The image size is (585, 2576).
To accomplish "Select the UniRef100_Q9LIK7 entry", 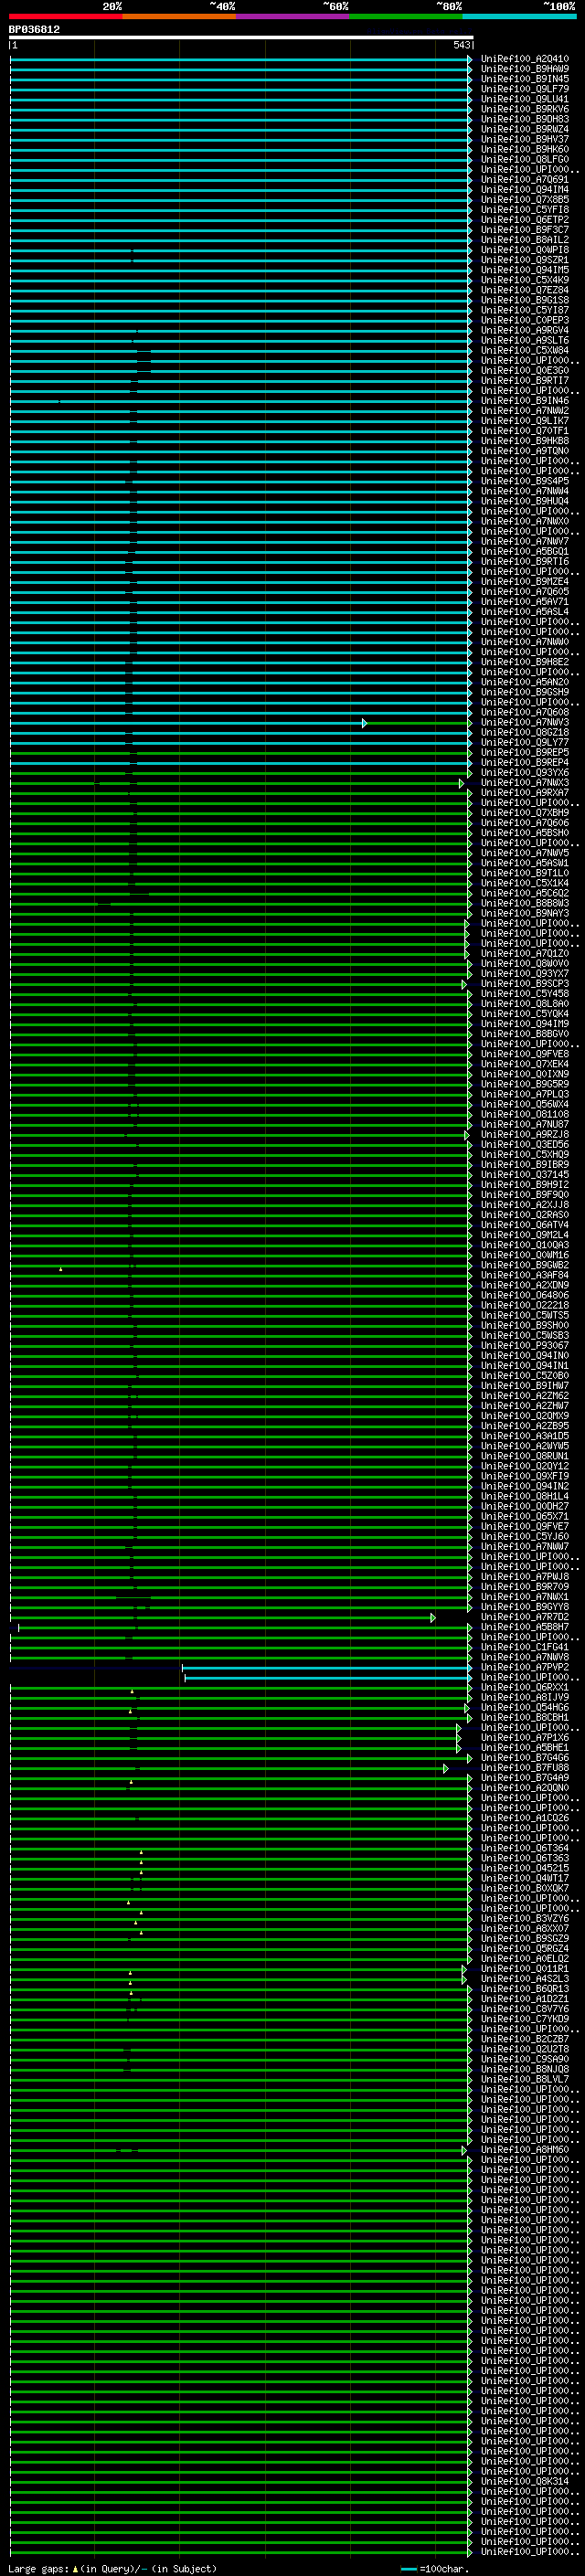I will 524,421.
